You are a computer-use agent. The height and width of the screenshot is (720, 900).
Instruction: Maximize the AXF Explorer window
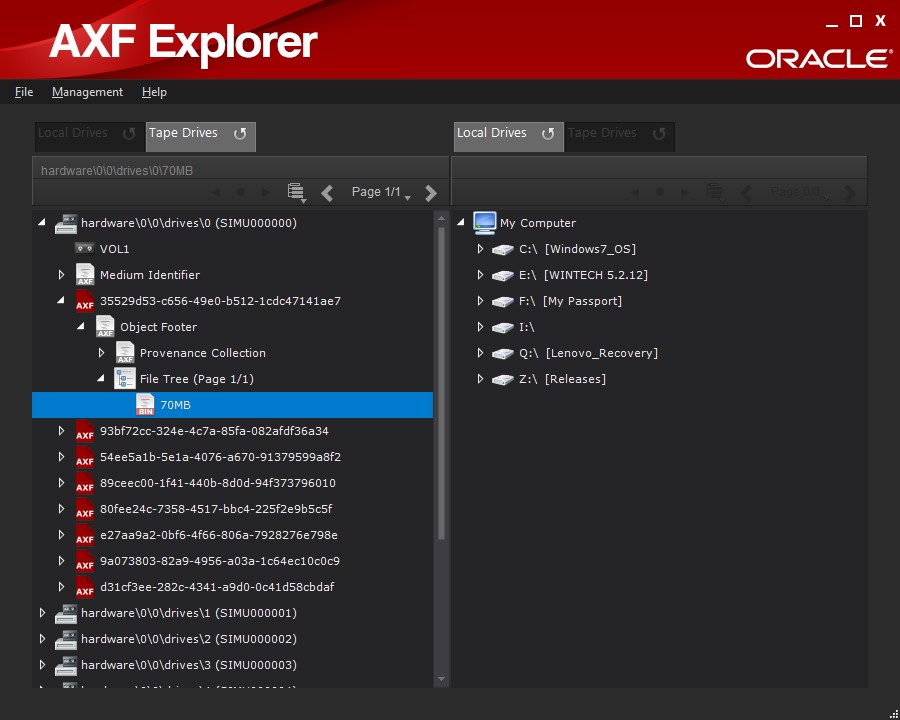pos(856,21)
